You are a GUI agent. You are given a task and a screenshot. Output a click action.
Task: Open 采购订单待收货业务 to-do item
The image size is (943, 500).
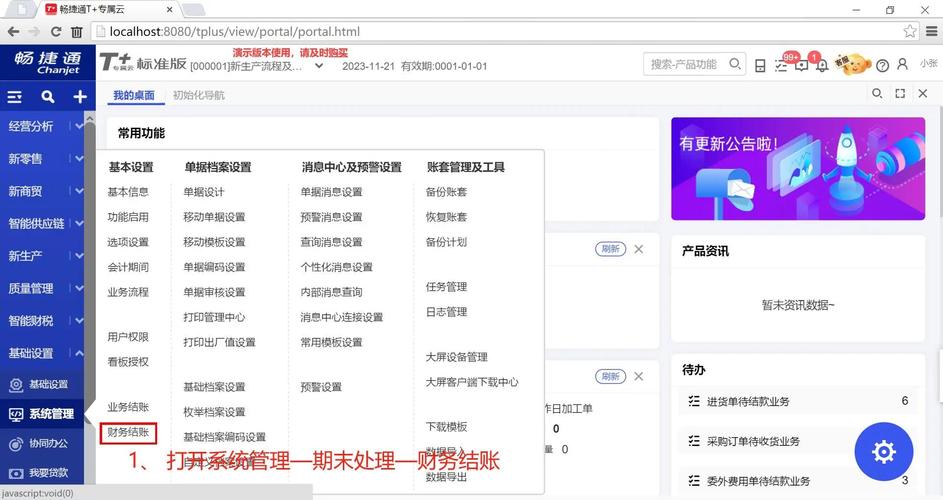798,441
